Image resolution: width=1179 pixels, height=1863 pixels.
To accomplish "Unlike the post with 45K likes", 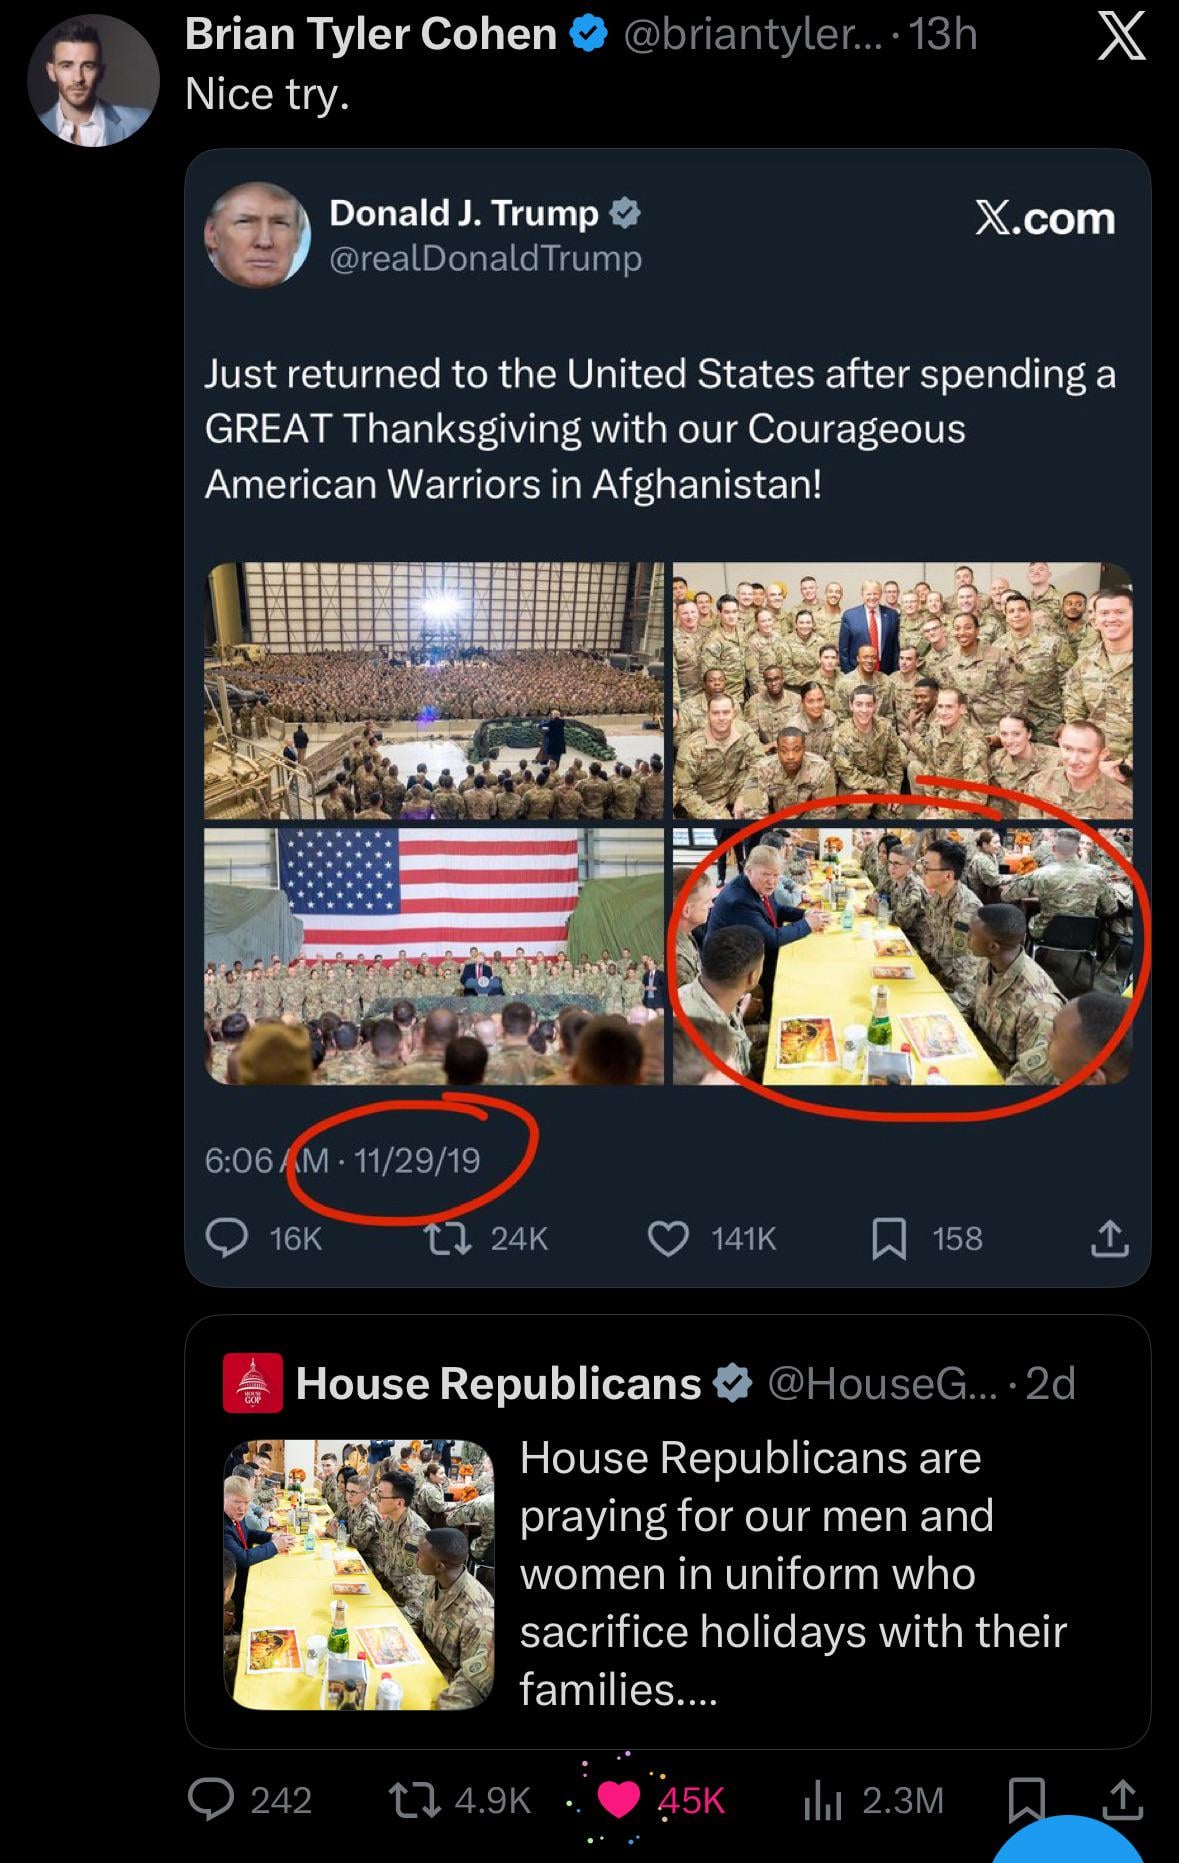I will (619, 1800).
